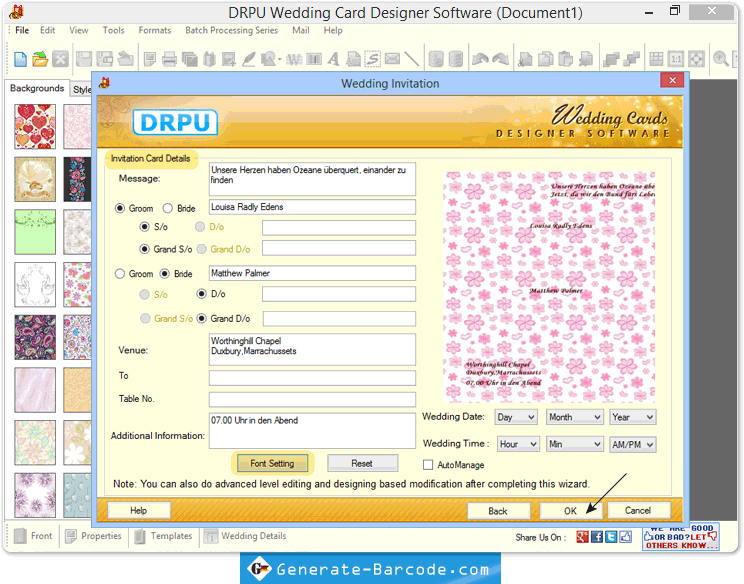Open the Mail menu
This screenshot has height=584, width=744.
pos(301,30)
